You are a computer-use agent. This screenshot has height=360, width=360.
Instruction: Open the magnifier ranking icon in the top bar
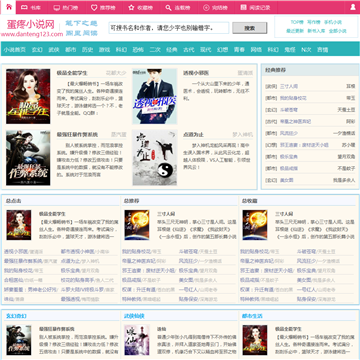pos(169,7)
